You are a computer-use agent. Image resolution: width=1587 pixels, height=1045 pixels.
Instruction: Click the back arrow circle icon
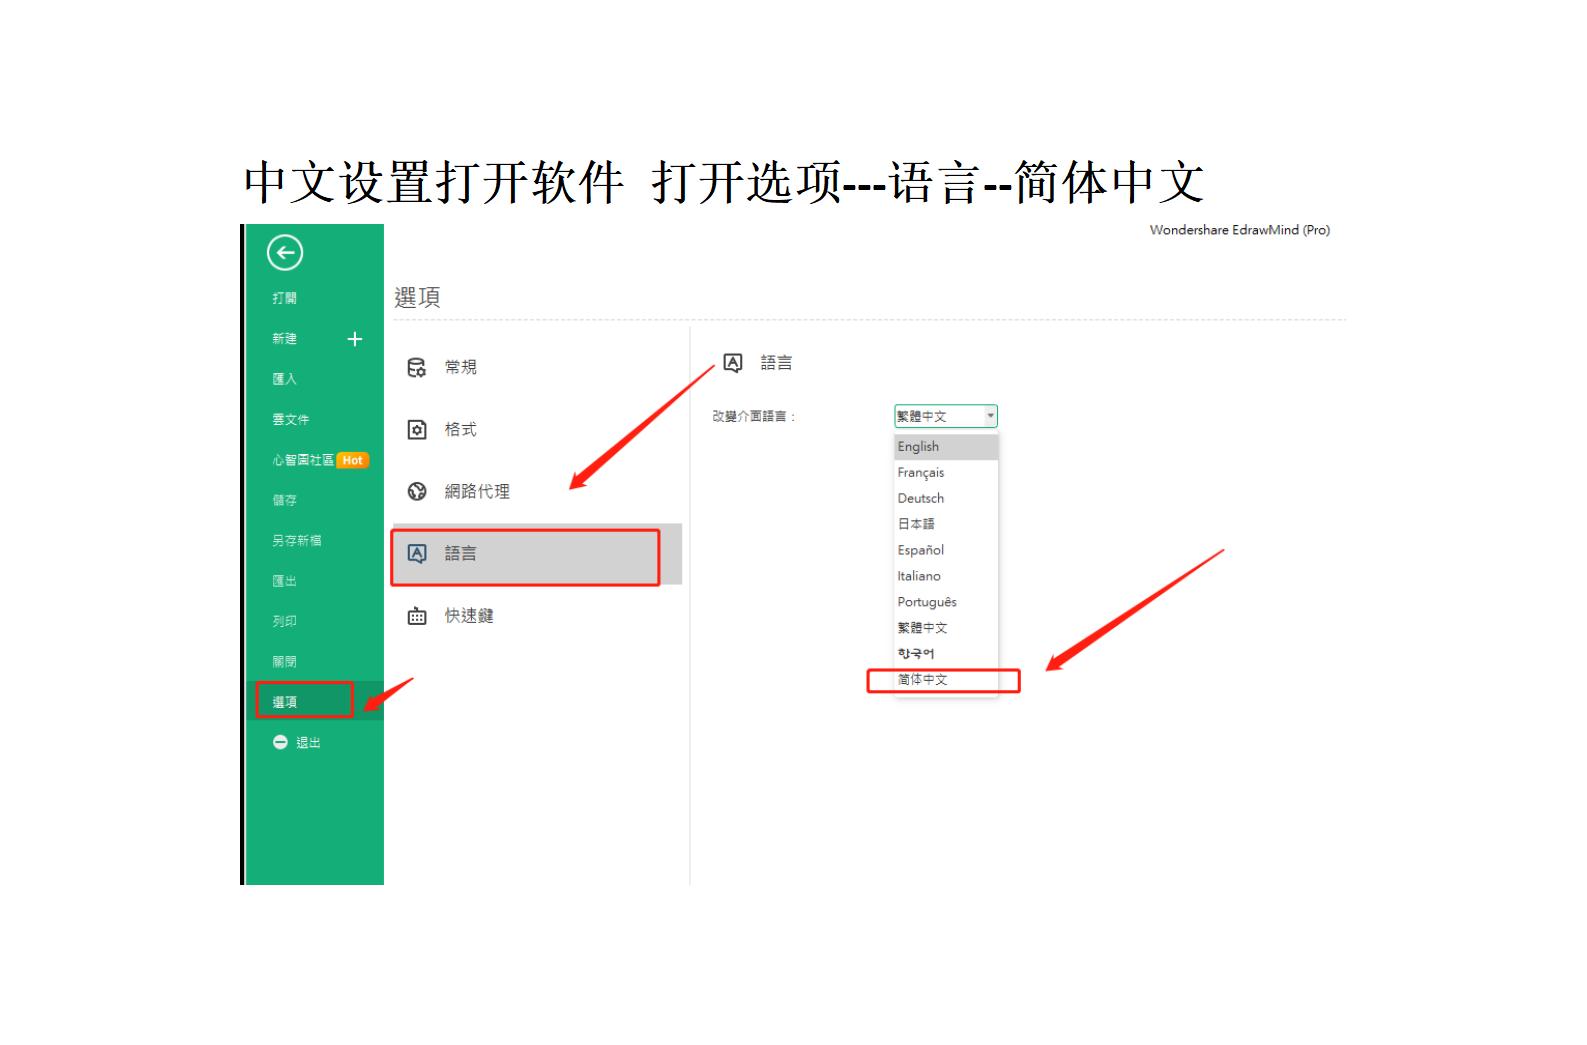(x=285, y=252)
